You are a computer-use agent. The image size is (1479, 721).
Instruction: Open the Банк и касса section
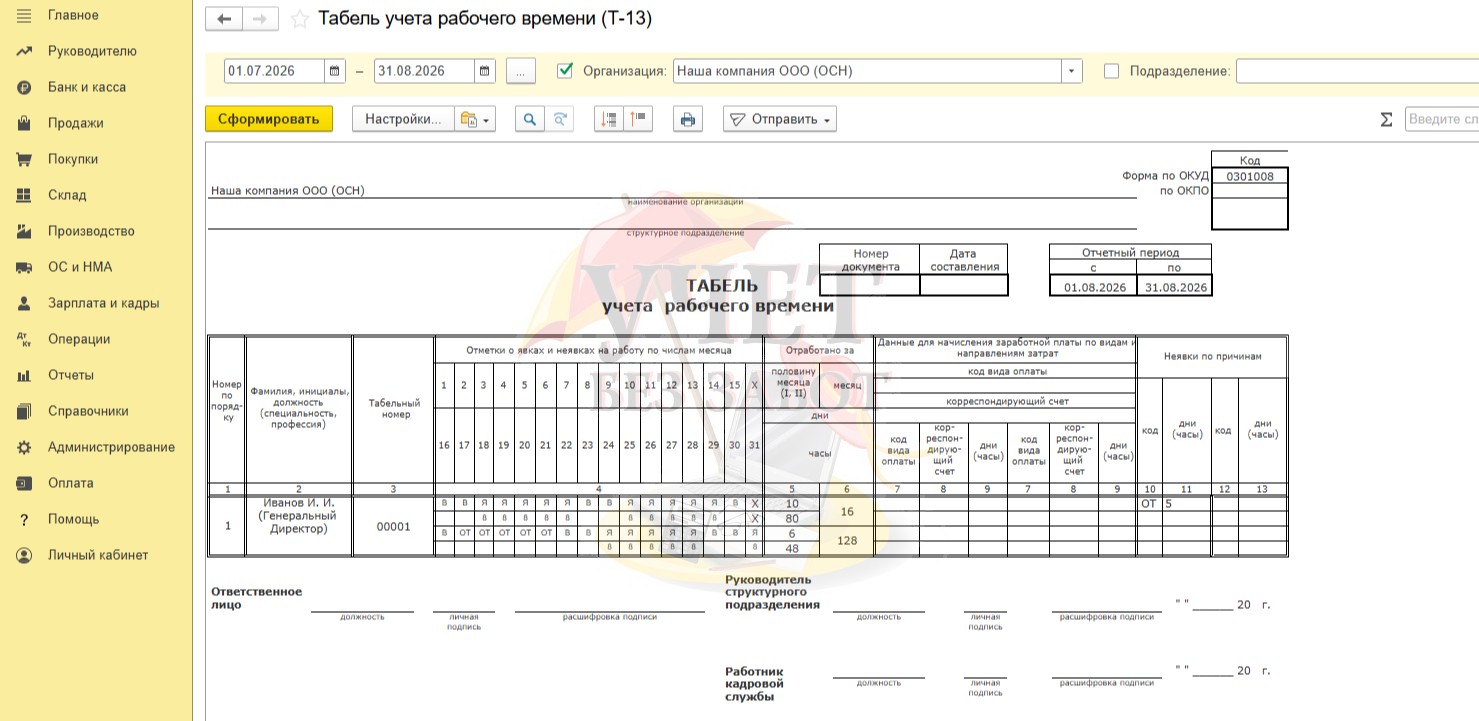[87, 87]
